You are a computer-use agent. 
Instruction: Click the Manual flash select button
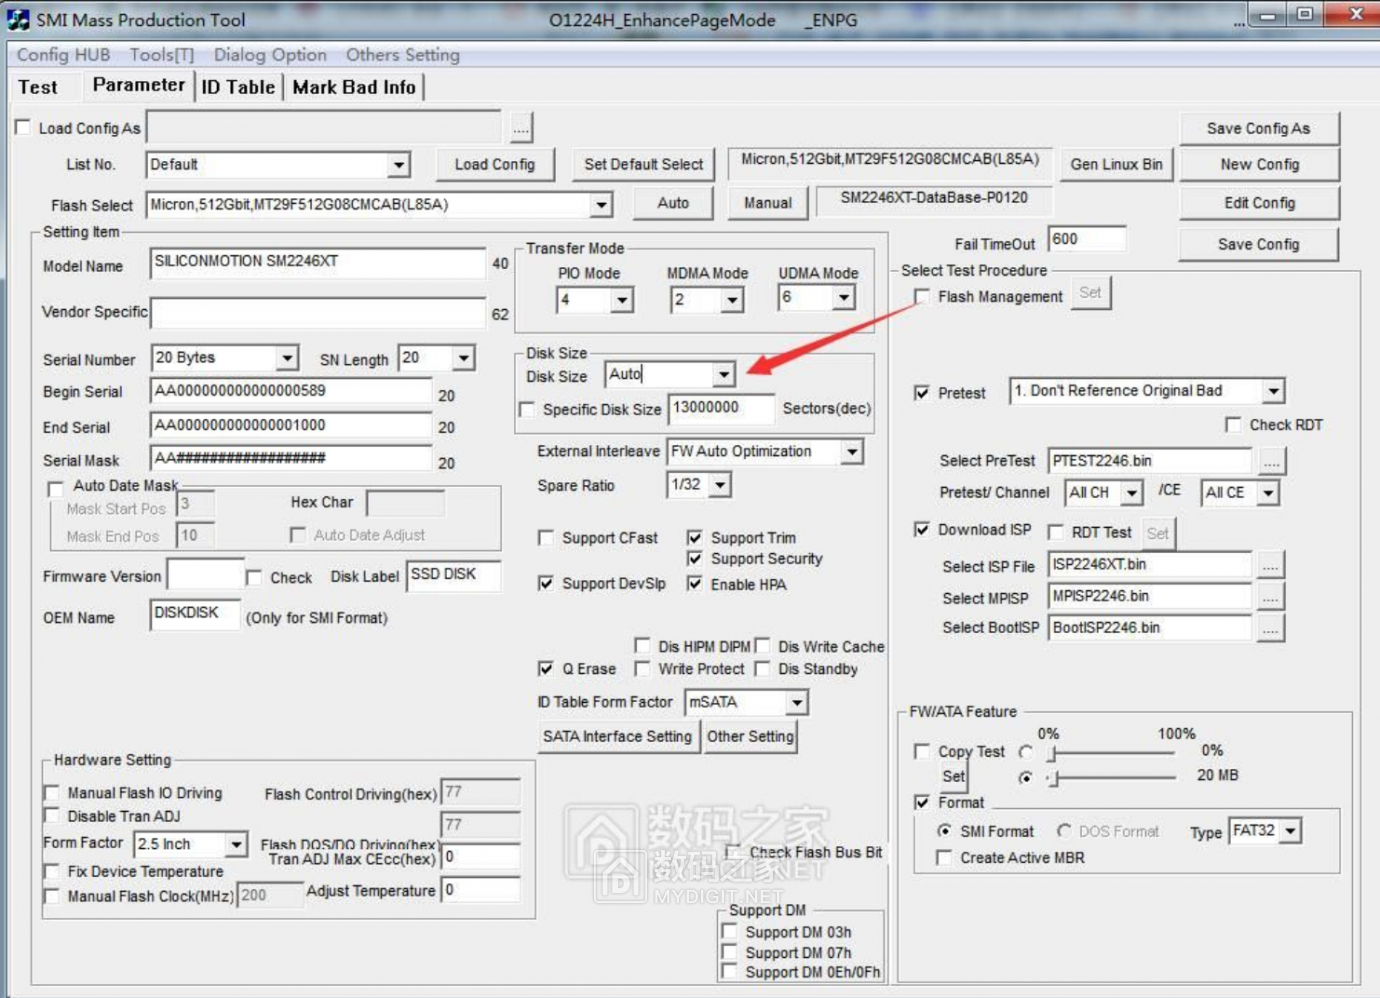coord(767,203)
